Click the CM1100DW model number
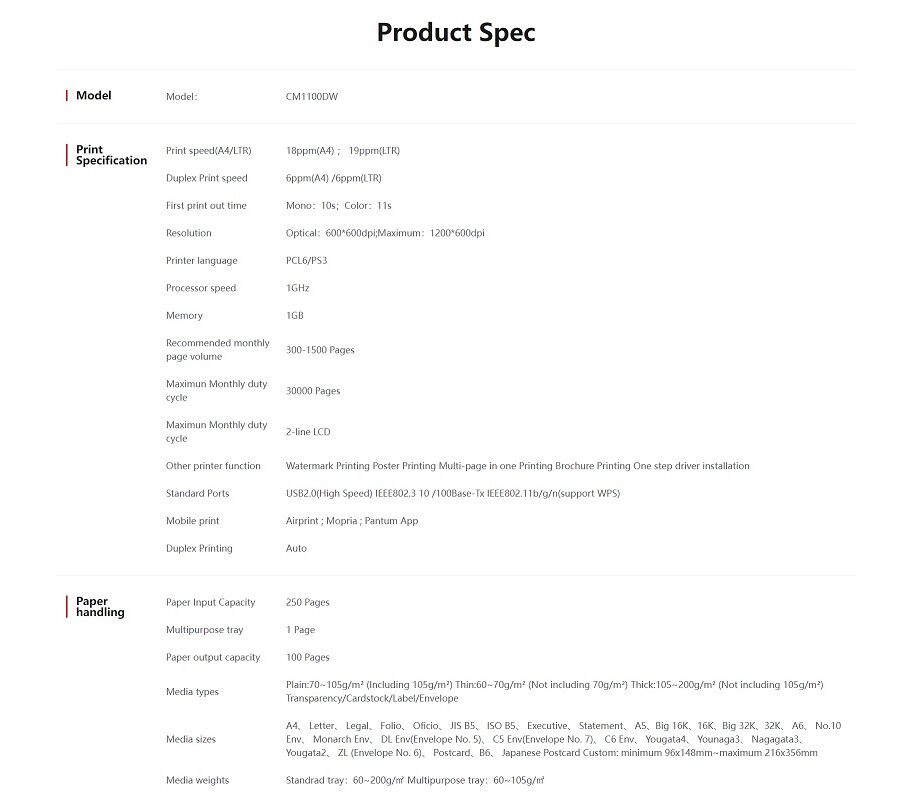This screenshot has width=924, height=799. click(x=312, y=97)
